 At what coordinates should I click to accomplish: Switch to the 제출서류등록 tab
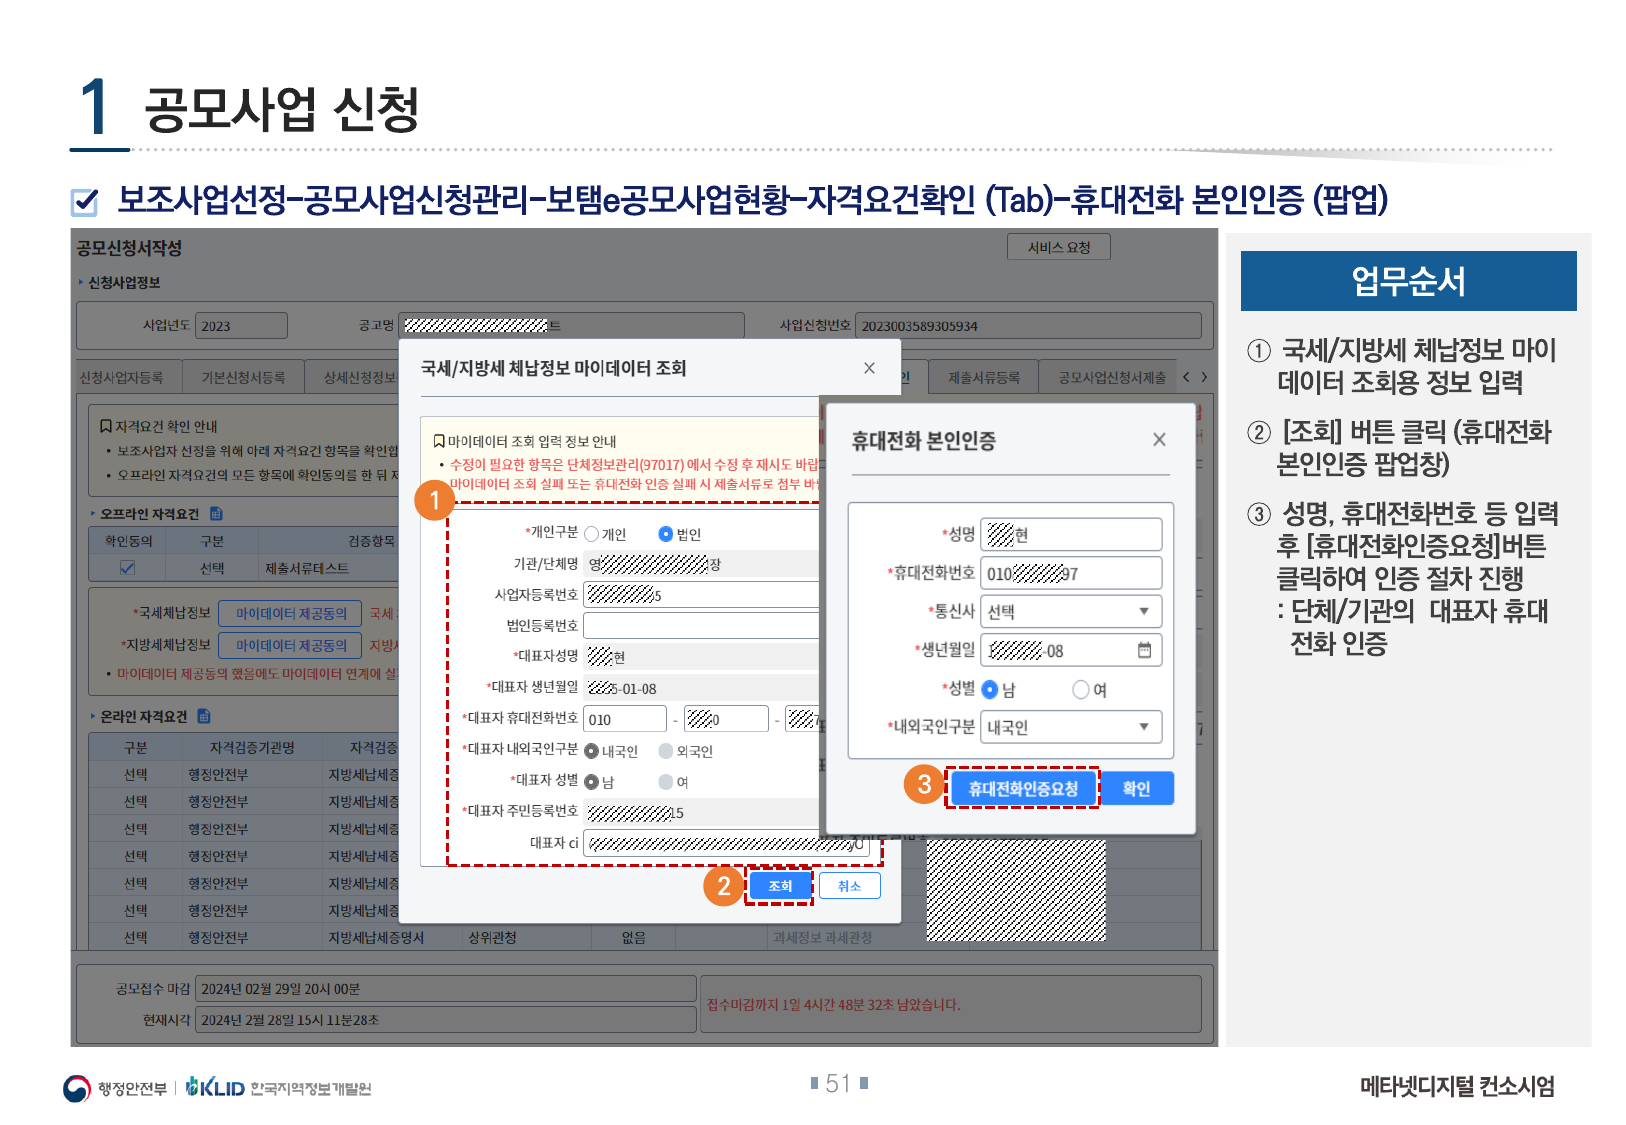pyautogui.click(x=984, y=378)
